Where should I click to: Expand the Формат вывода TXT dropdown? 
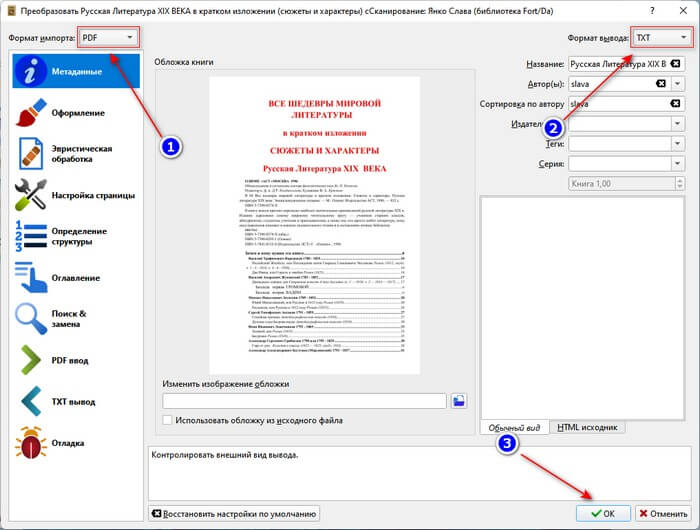(662, 38)
